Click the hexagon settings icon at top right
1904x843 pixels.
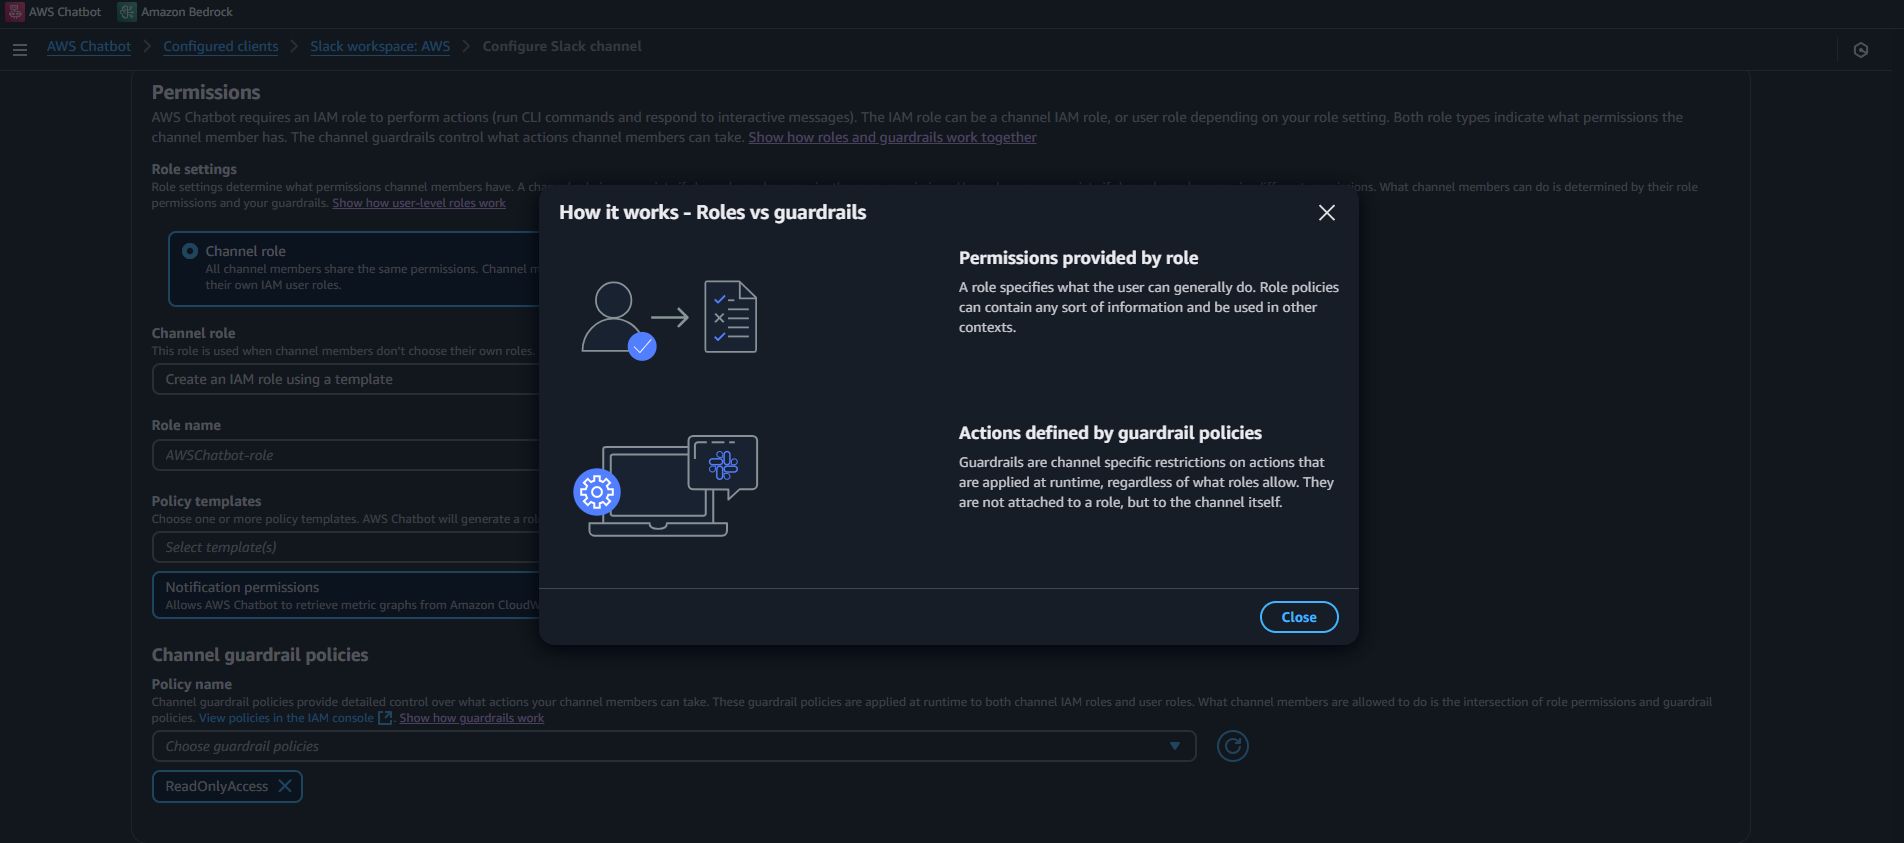click(1861, 50)
